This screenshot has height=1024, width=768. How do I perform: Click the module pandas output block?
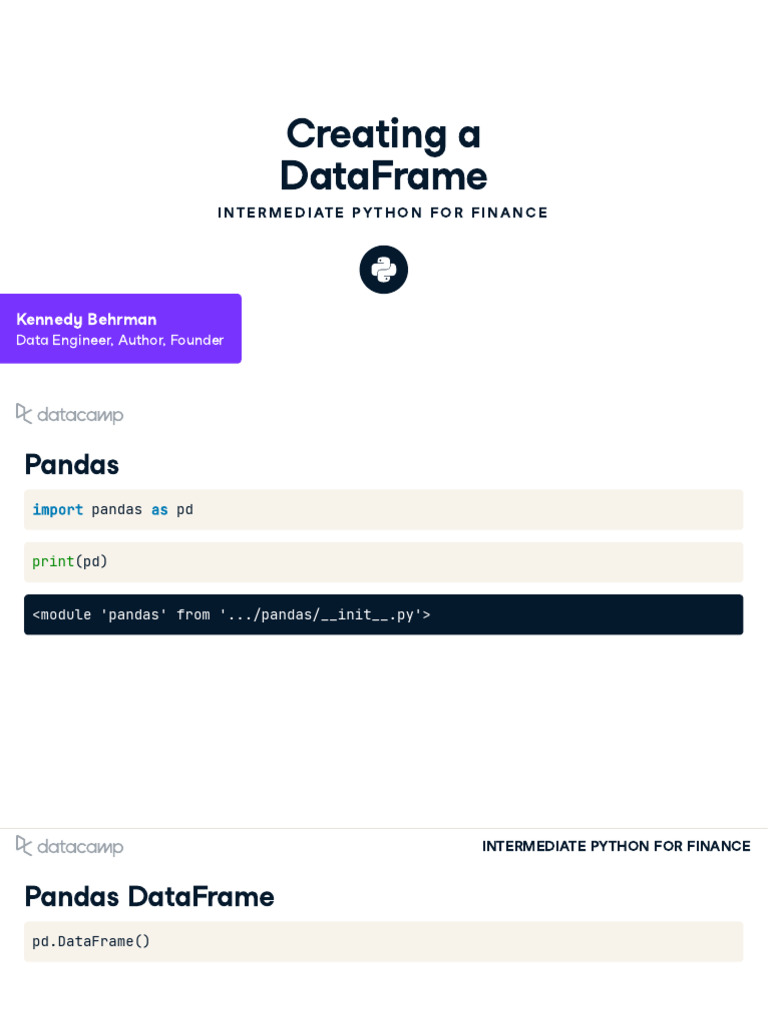point(383,614)
